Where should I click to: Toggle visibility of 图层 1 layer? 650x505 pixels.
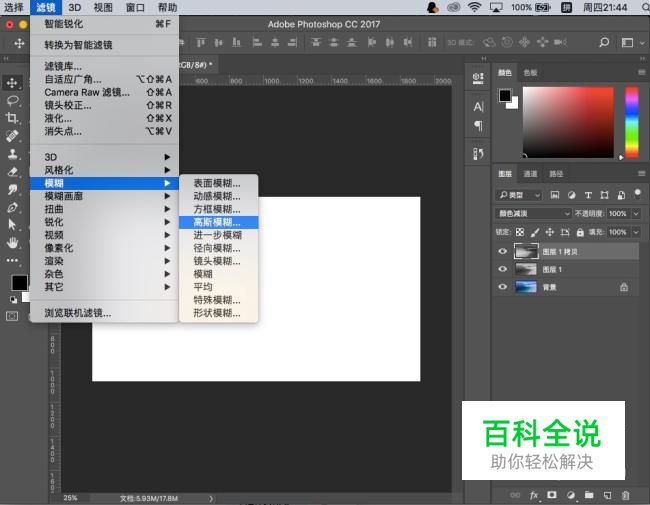point(503,269)
